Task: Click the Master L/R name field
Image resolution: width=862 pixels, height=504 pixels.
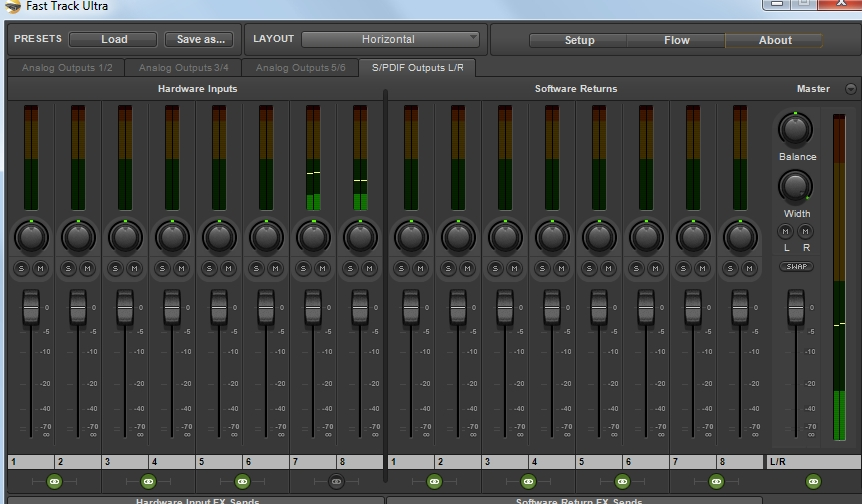Action: (814, 462)
